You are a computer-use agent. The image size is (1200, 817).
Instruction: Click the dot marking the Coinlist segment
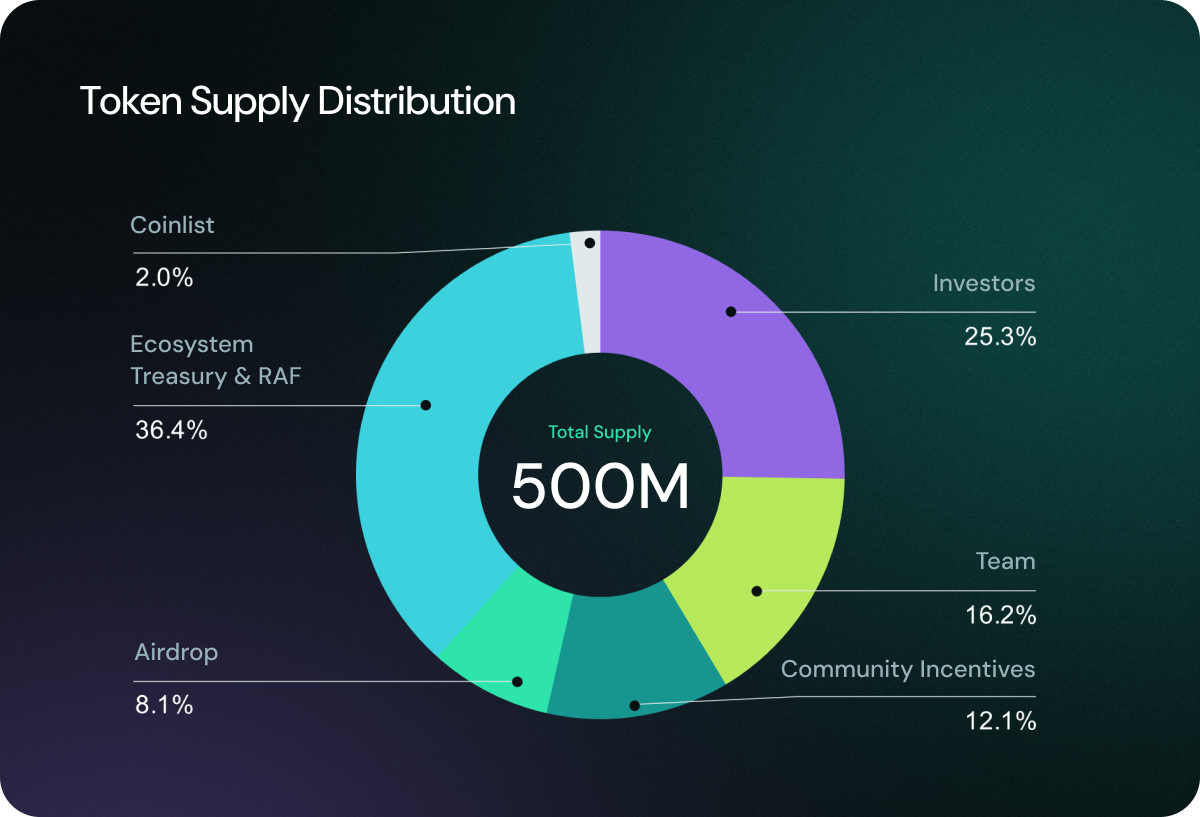[590, 242]
